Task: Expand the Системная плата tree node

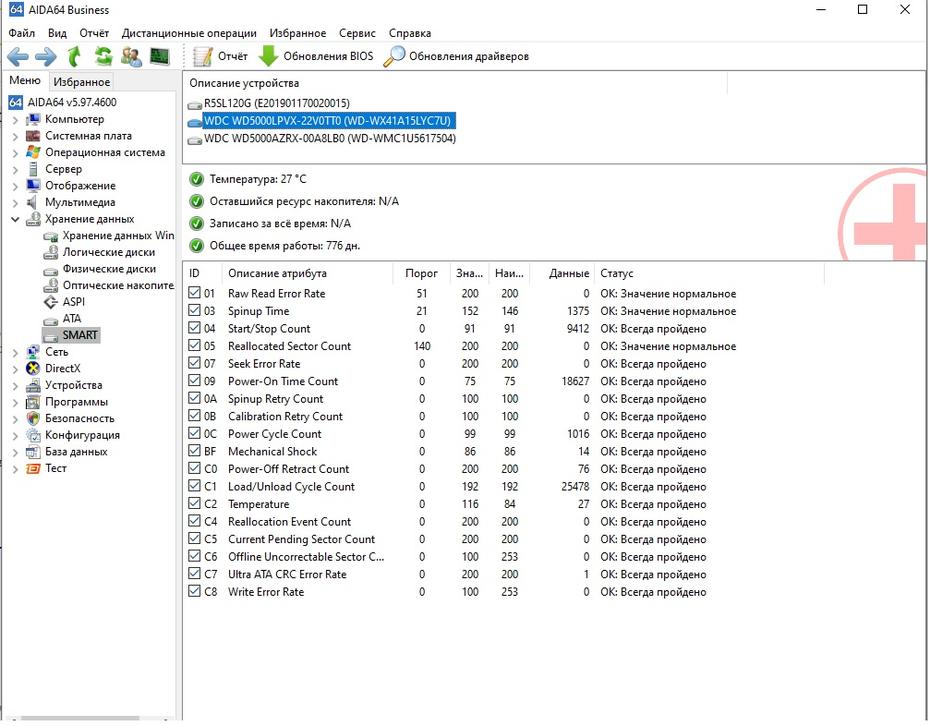Action: 15,136
